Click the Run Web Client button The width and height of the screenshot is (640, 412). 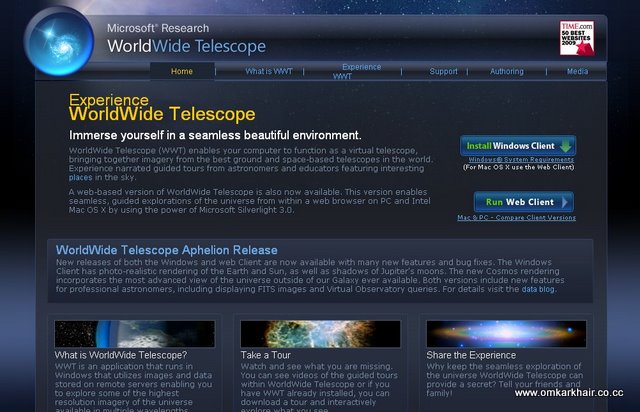(x=524, y=202)
